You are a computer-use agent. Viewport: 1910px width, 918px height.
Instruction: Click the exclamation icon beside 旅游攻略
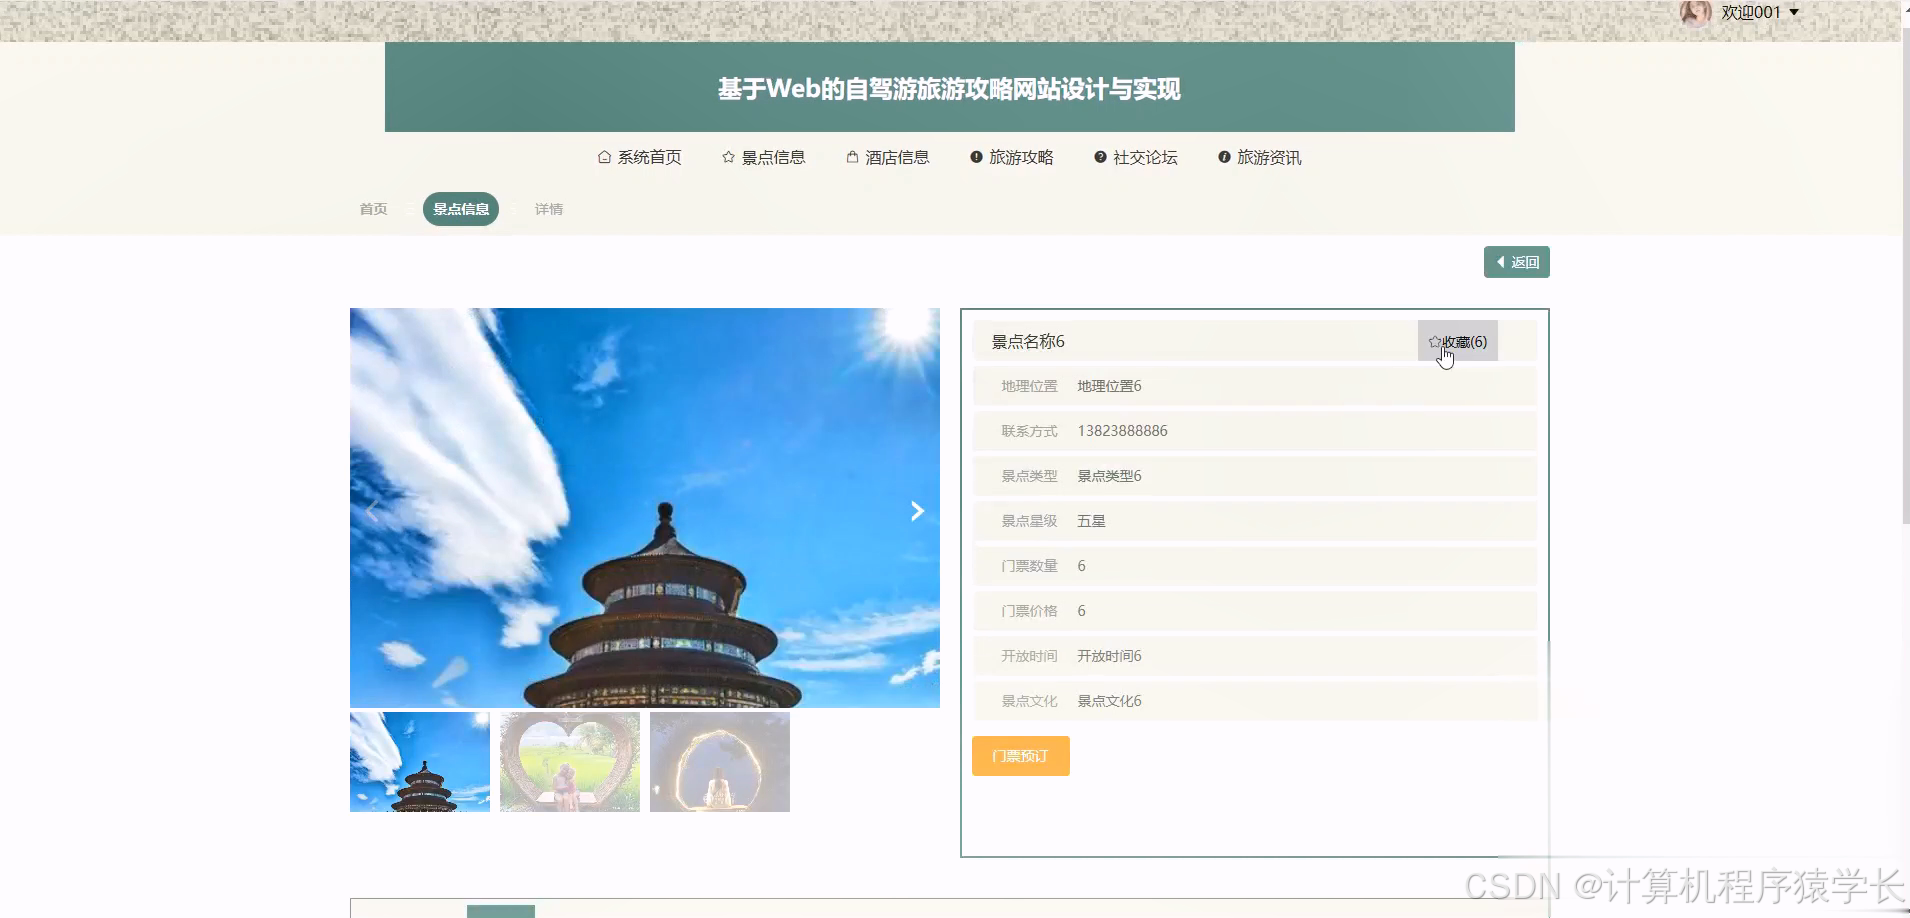[x=974, y=157]
